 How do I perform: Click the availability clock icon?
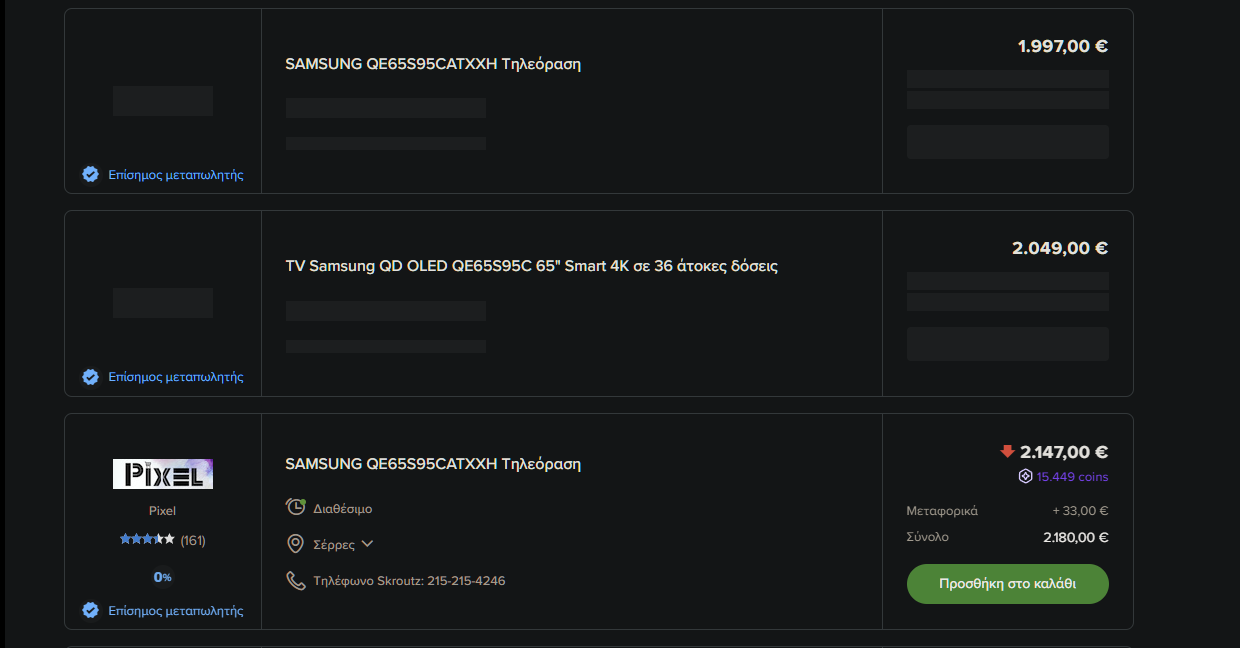point(296,507)
